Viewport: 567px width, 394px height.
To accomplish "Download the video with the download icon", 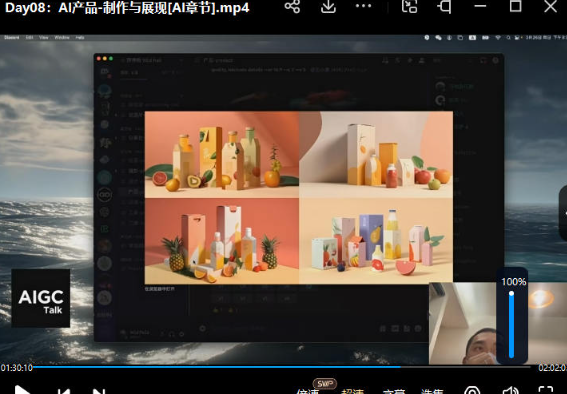I will [x=328, y=6].
